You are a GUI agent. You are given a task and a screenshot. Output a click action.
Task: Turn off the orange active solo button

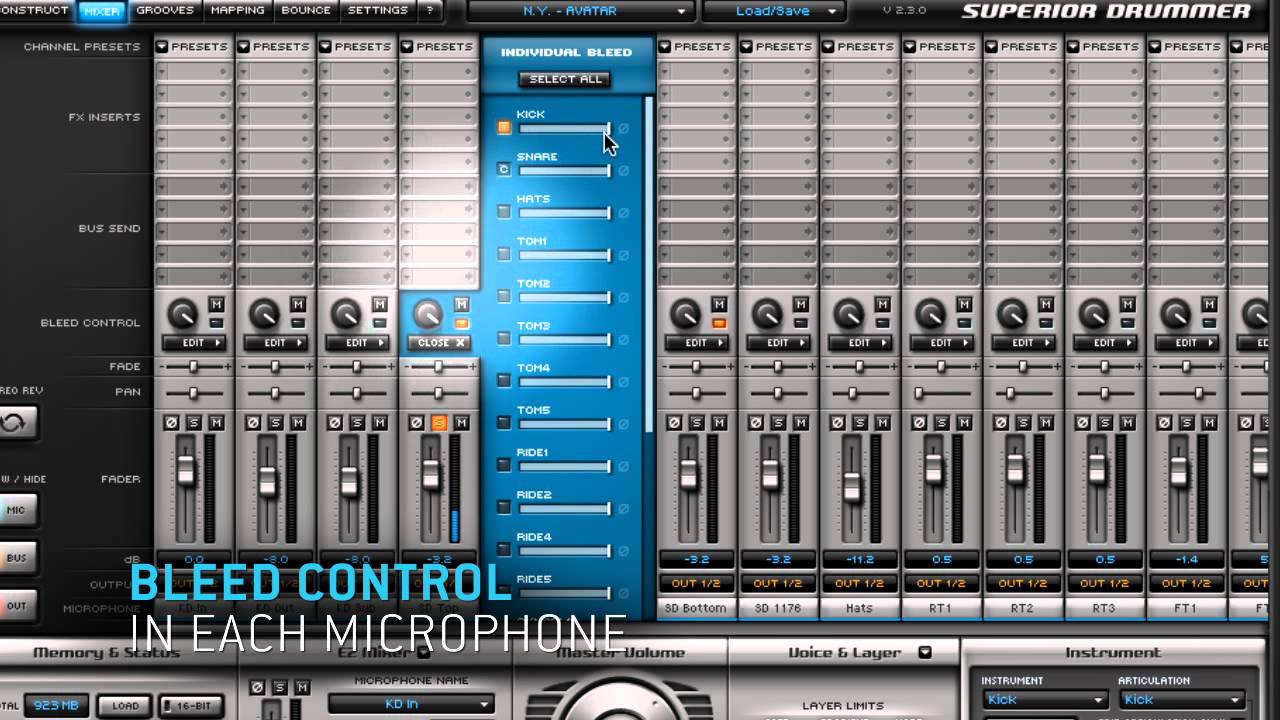[x=438, y=423]
